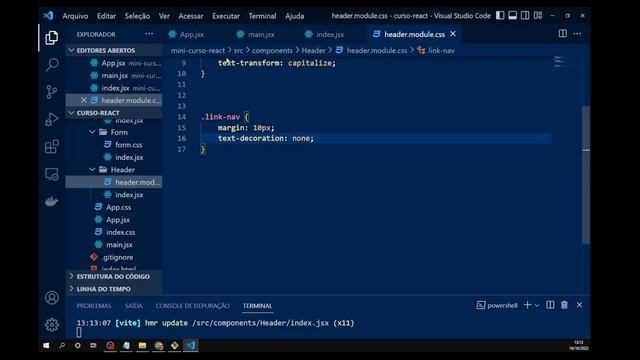This screenshot has width=640, height=360.
Task: Open Cortana from taskbar
Action: point(78,345)
